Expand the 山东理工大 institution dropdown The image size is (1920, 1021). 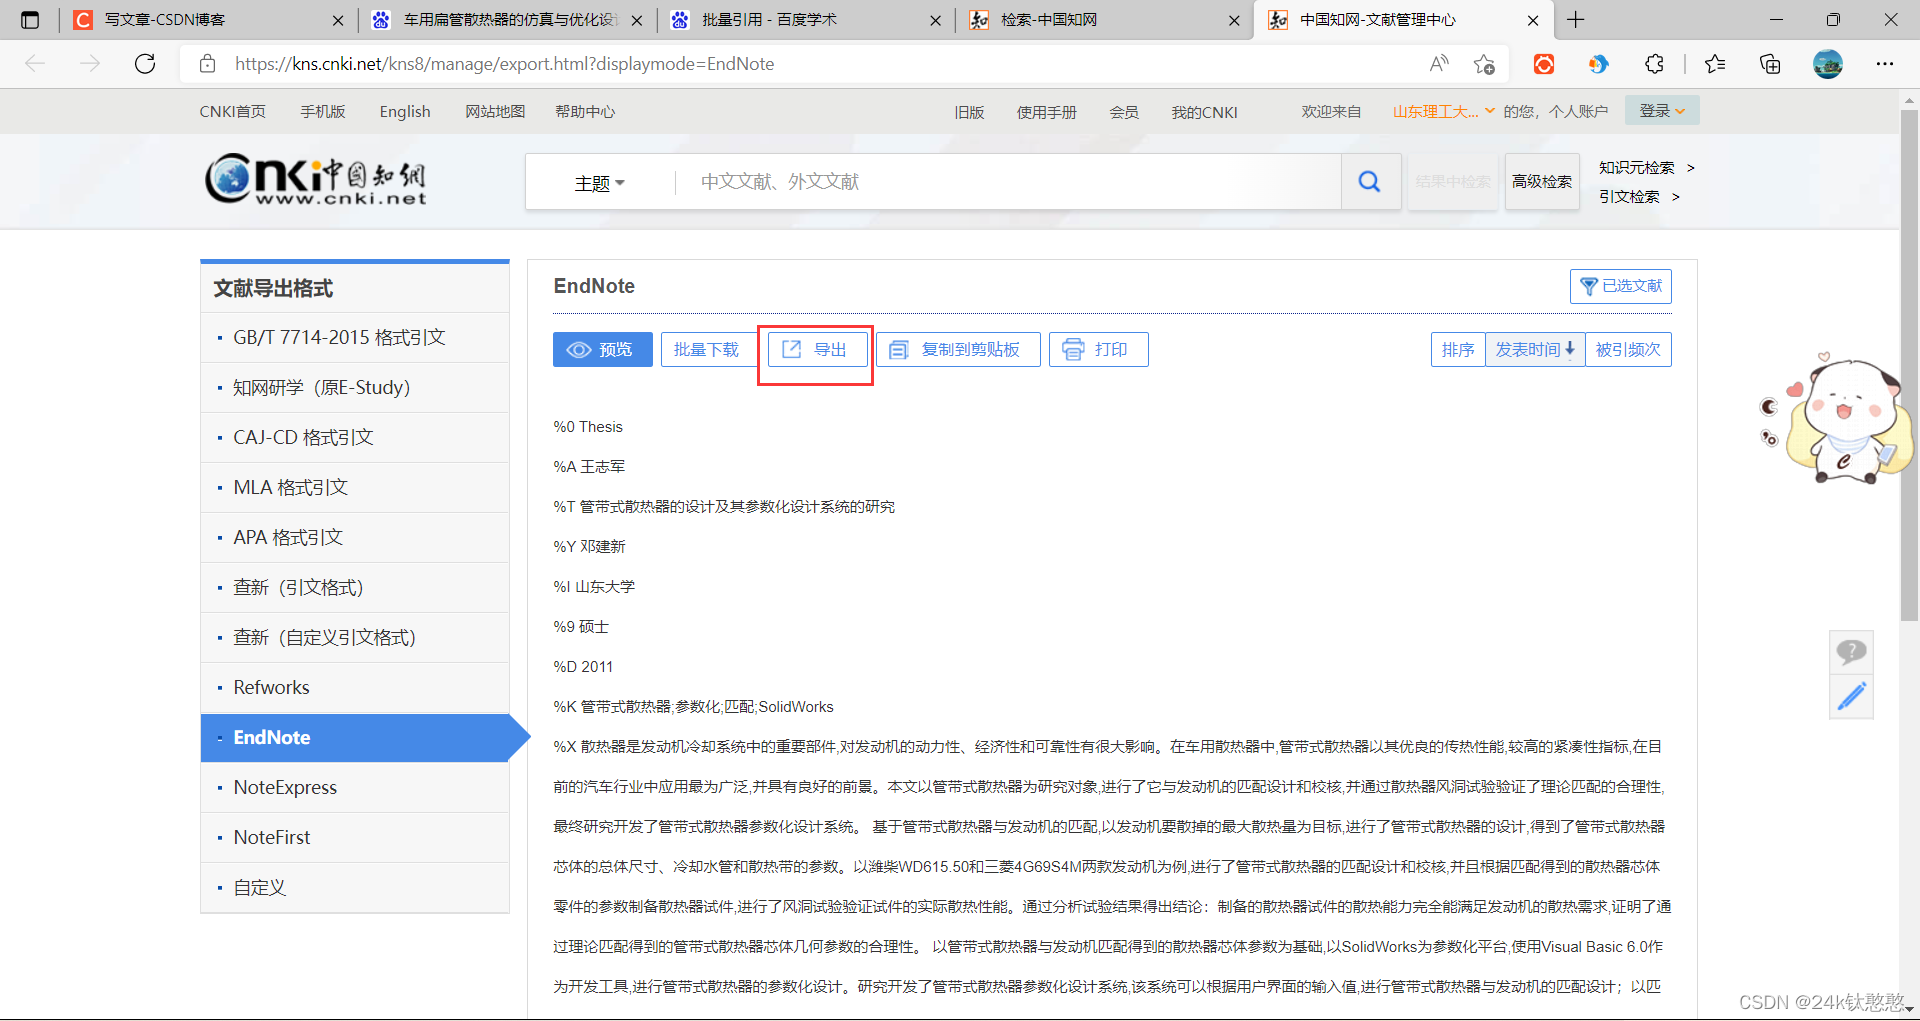pos(1443,111)
